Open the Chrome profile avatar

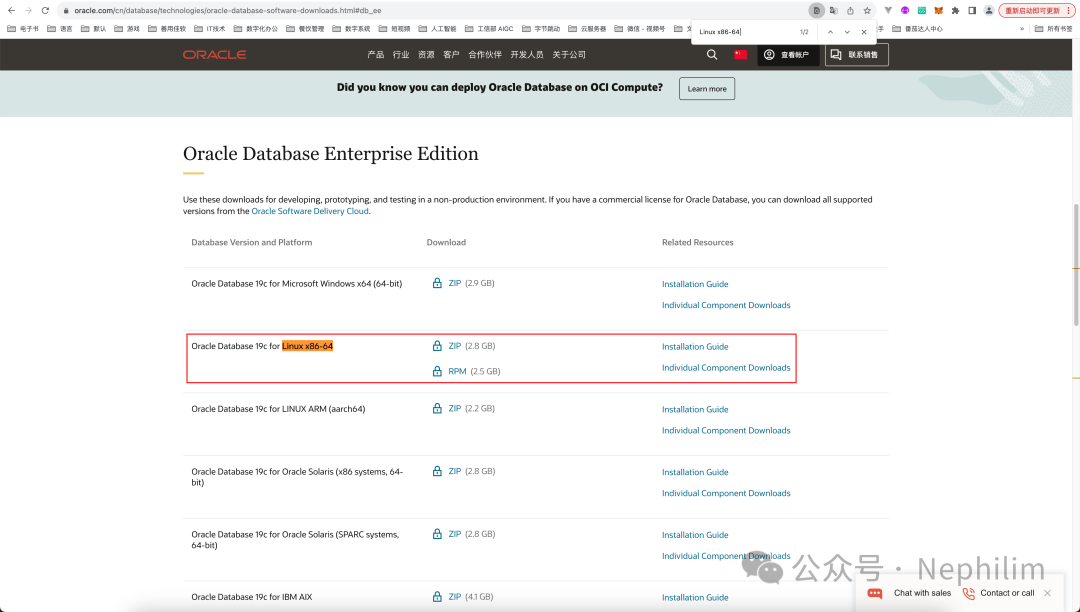point(989,10)
